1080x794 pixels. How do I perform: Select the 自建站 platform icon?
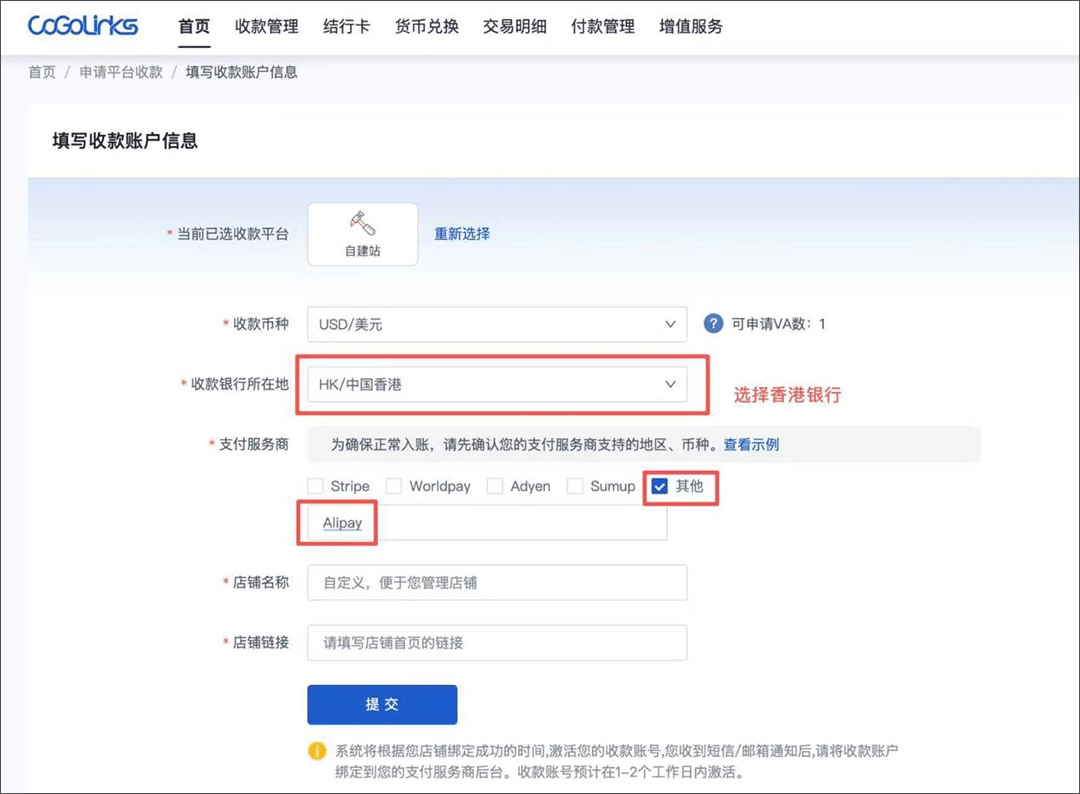pos(362,234)
